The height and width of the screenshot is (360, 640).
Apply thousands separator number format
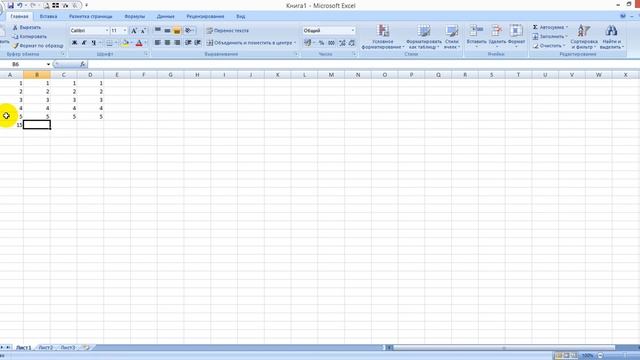tap(331, 42)
